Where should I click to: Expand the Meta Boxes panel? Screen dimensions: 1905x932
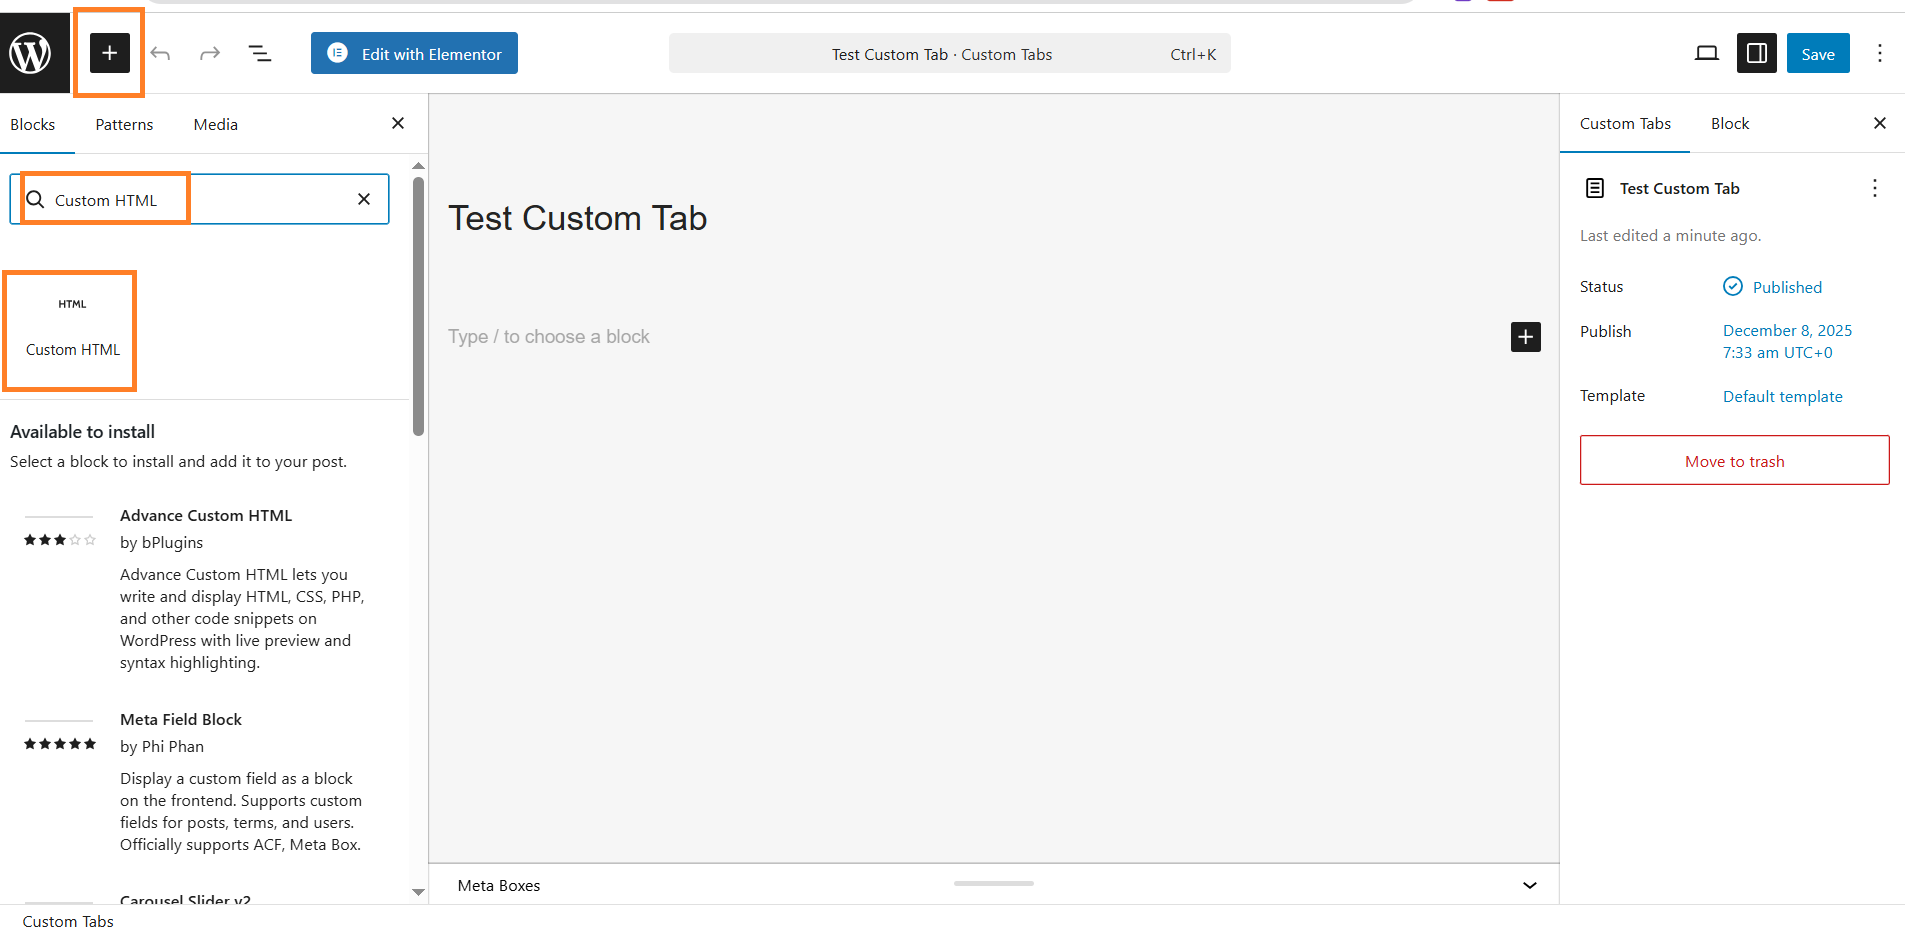click(1529, 885)
